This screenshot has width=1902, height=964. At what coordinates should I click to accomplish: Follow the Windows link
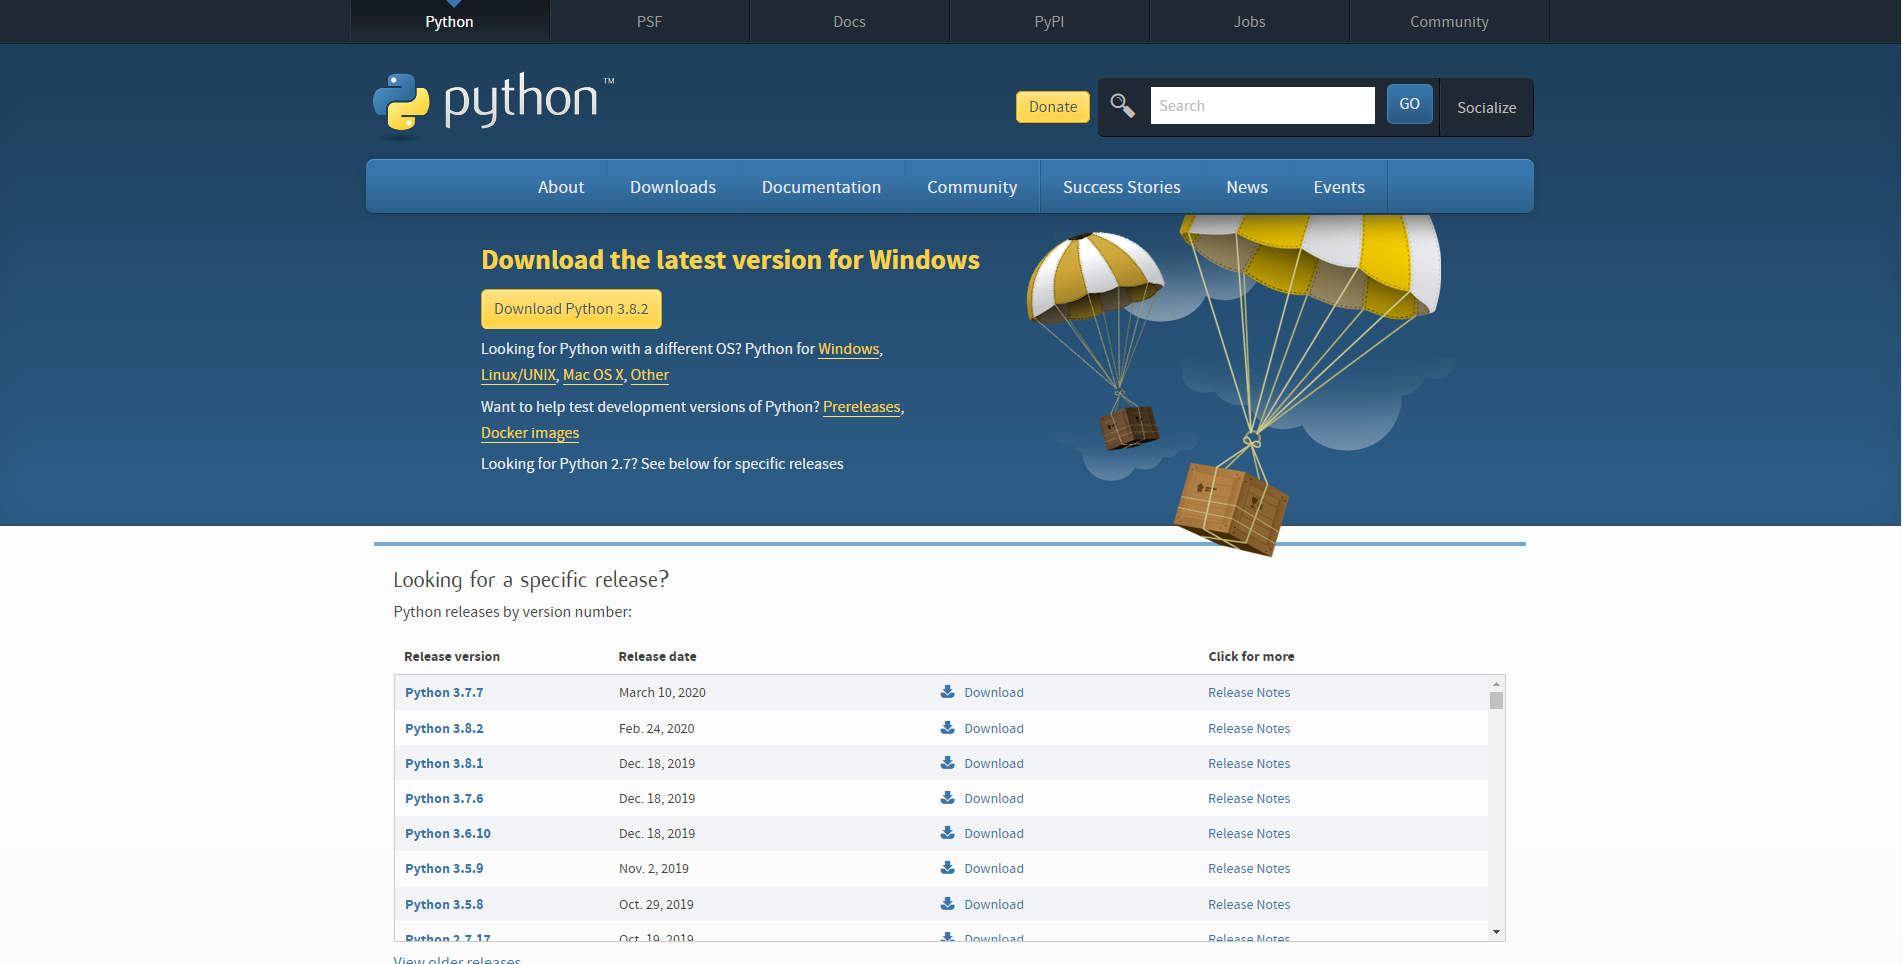point(849,349)
